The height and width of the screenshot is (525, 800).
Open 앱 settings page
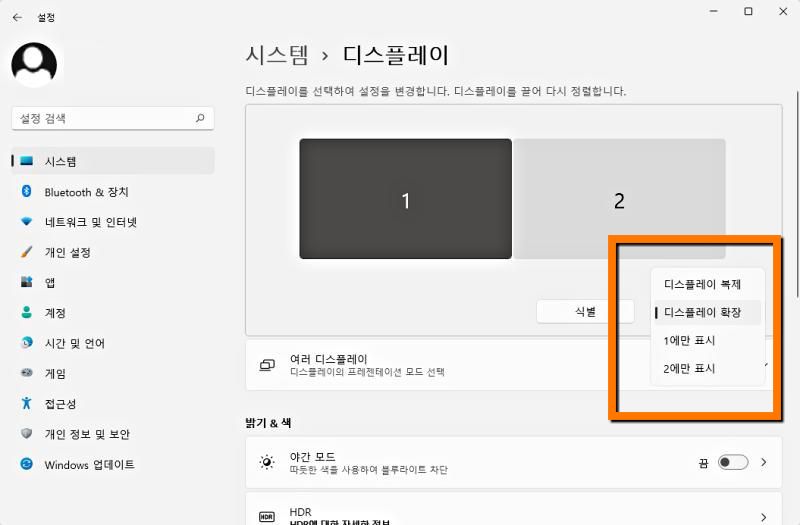(113, 282)
